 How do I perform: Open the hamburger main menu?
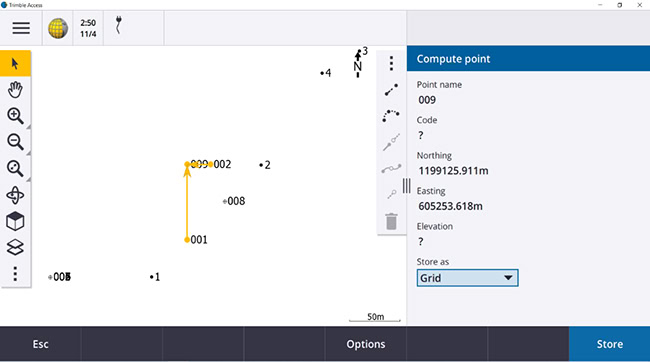pyautogui.click(x=21, y=28)
